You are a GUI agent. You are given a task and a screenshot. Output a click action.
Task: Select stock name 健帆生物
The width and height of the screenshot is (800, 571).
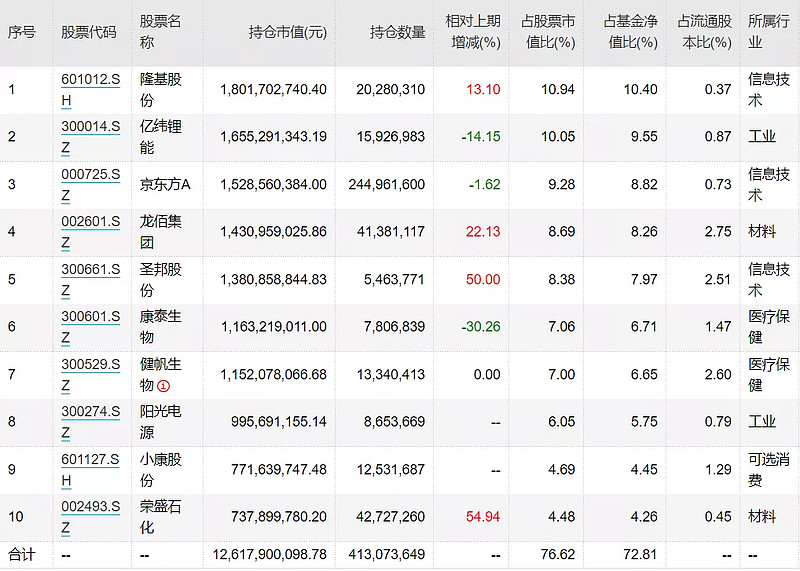pyautogui.click(x=160, y=375)
